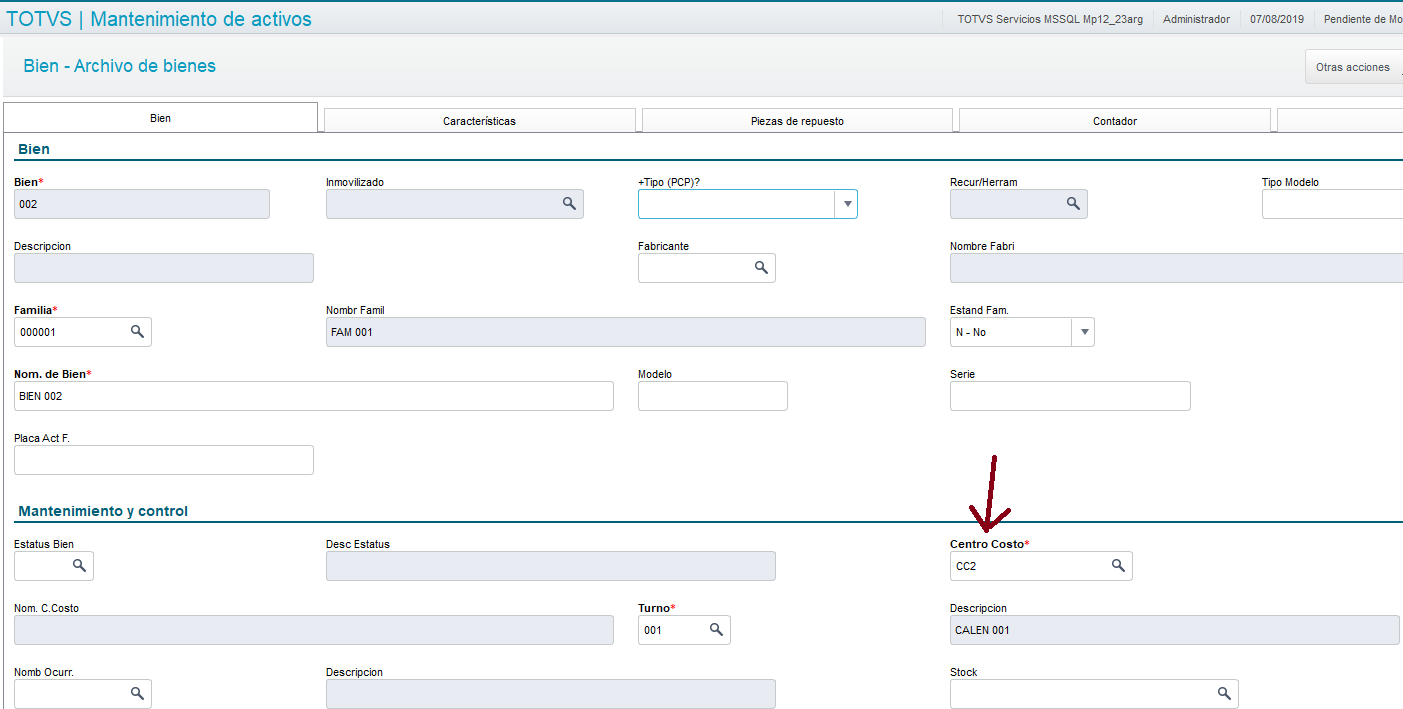Click the Administrador user label
The width and height of the screenshot is (1403, 709).
[x=1196, y=19]
